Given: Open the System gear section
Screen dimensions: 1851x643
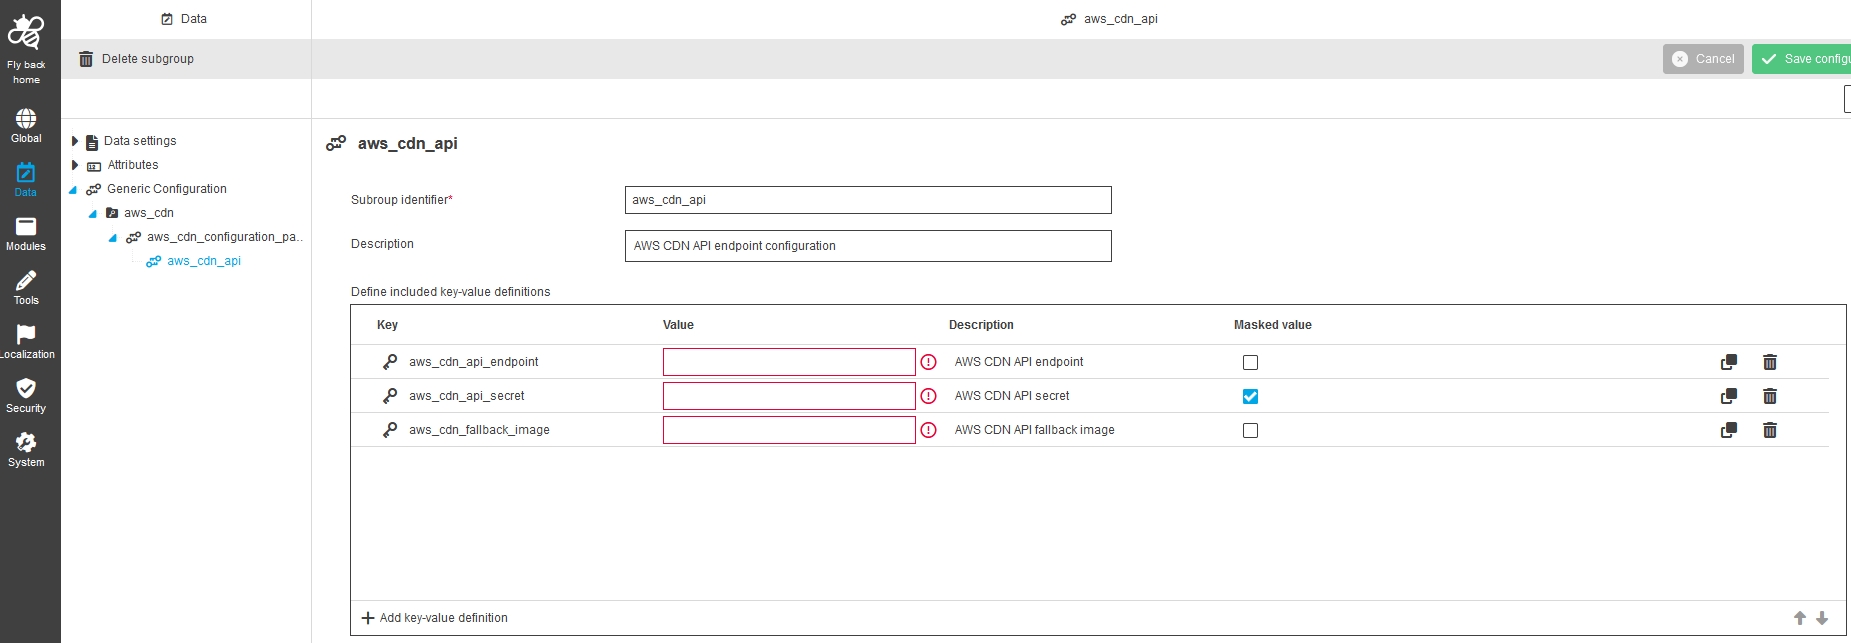Looking at the screenshot, I should pyautogui.click(x=26, y=449).
